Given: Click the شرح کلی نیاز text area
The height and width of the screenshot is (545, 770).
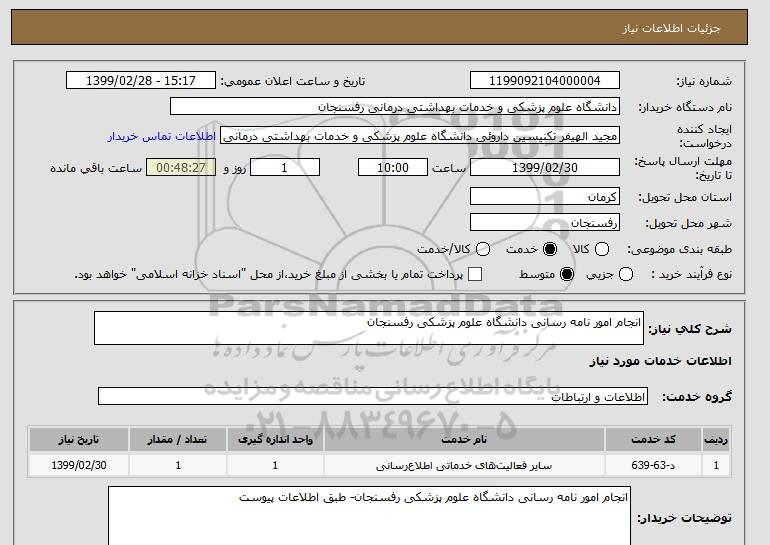Looking at the screenshot, I should 369,328.
